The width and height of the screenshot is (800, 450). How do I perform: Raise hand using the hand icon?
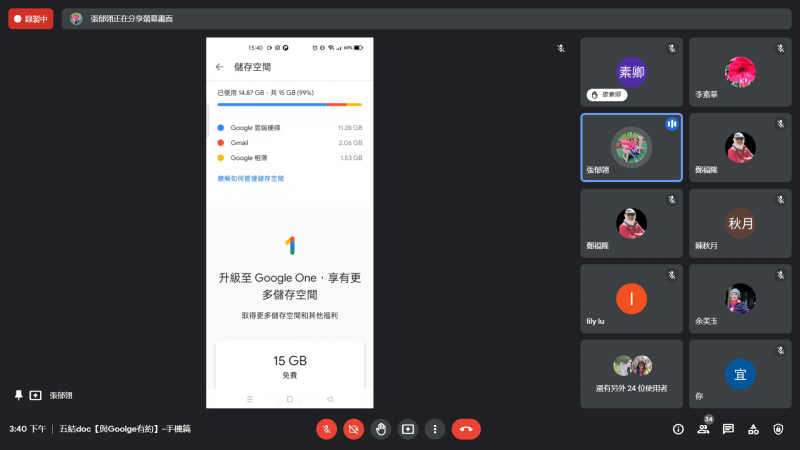pyautogui.click(x=381, y=429)
